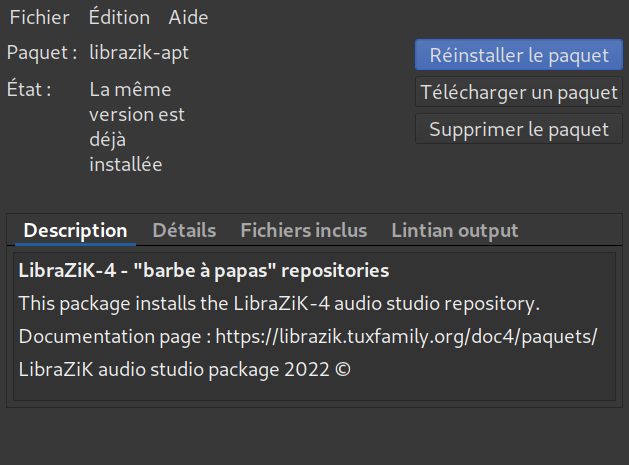Viewport: 629px width, 465px height.
Task: Click the copyright symbol after 2022
Action: 343,369
